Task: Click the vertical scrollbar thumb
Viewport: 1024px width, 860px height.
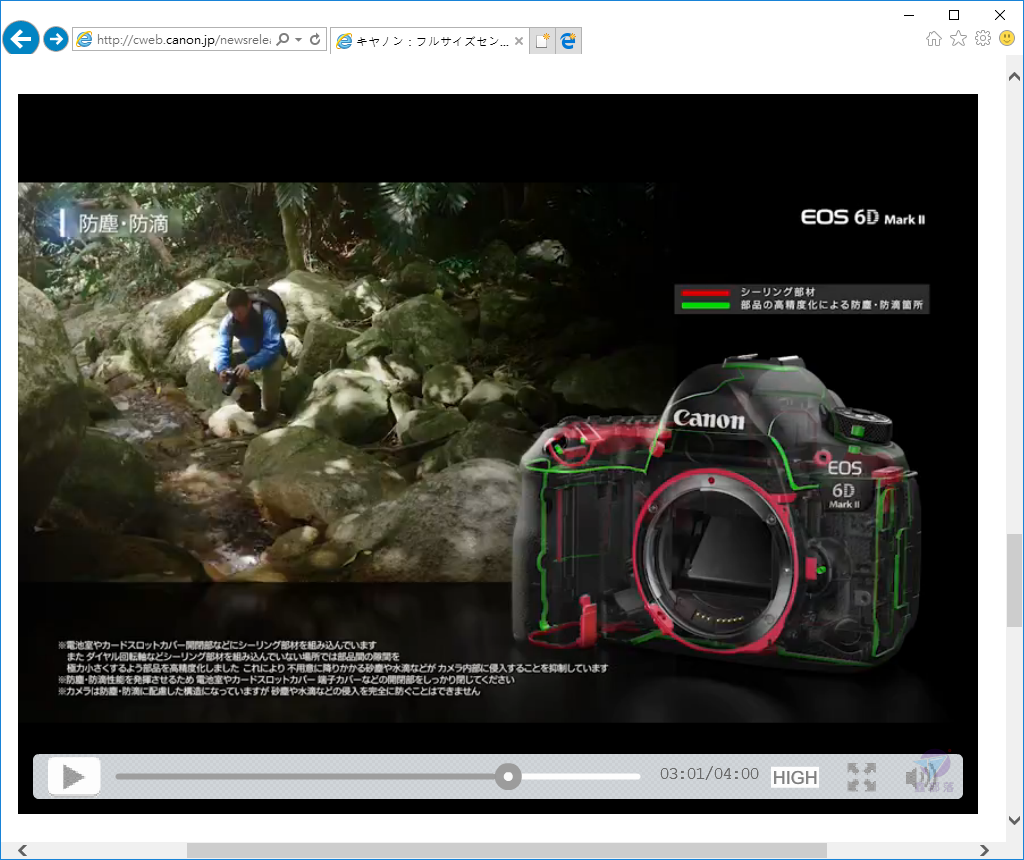Action: 1014,580
